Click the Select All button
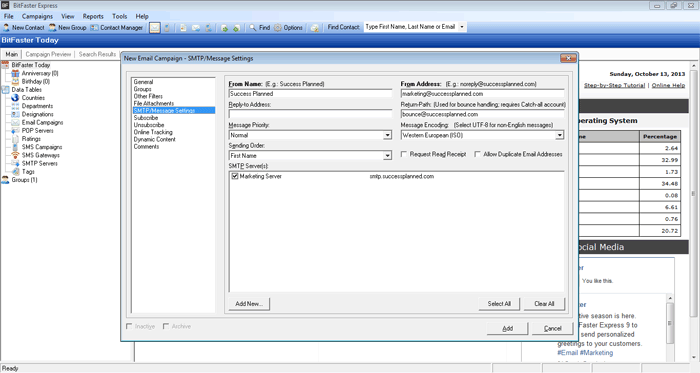This screenshot has width=700, height=373. click(x=499, y=304)
